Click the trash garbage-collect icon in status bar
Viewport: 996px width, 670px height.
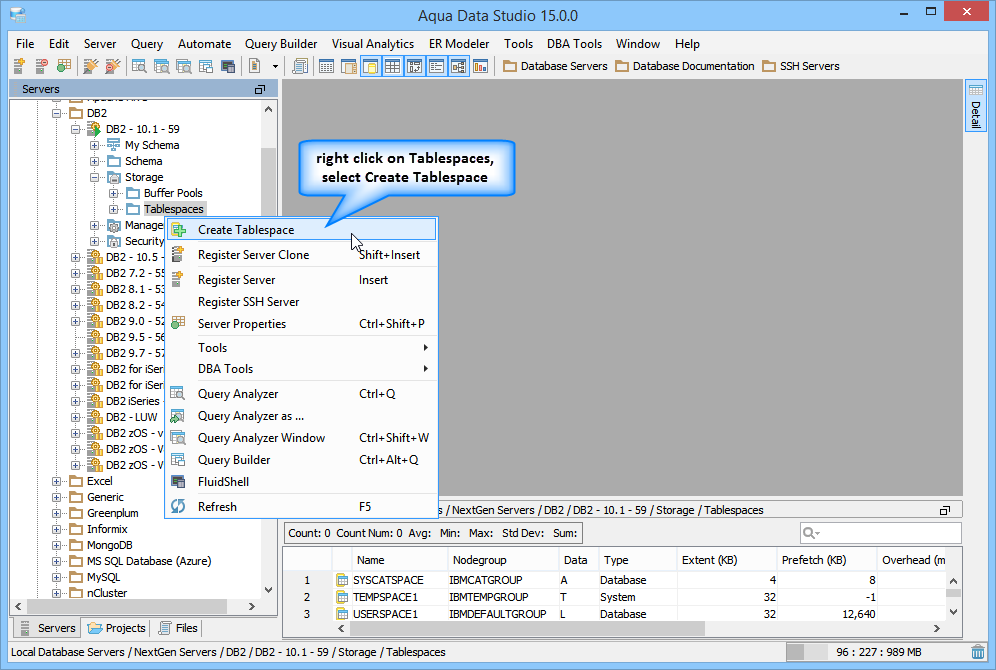(978, 652)
